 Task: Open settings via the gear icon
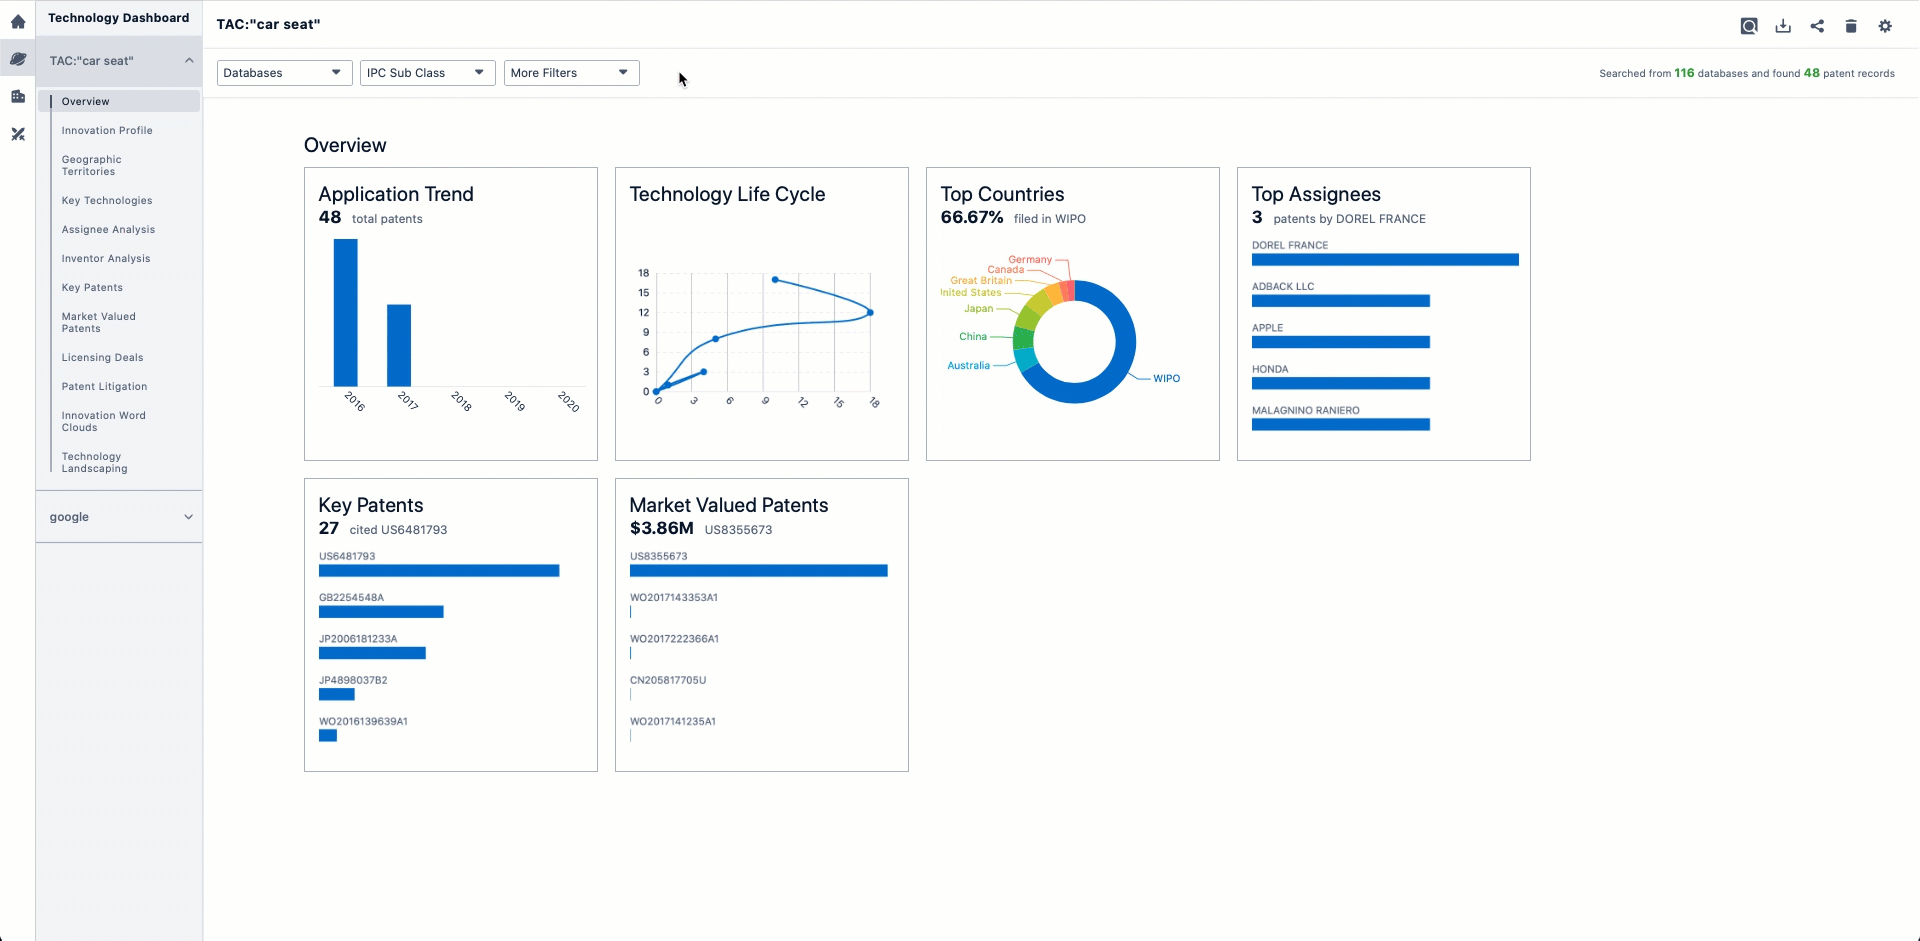pyautogui.click(x=1884, y=26)
